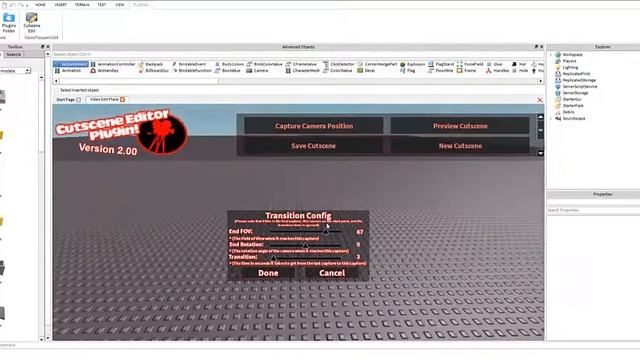Insert a FloorWire object
640x360 pixels.
441,71
